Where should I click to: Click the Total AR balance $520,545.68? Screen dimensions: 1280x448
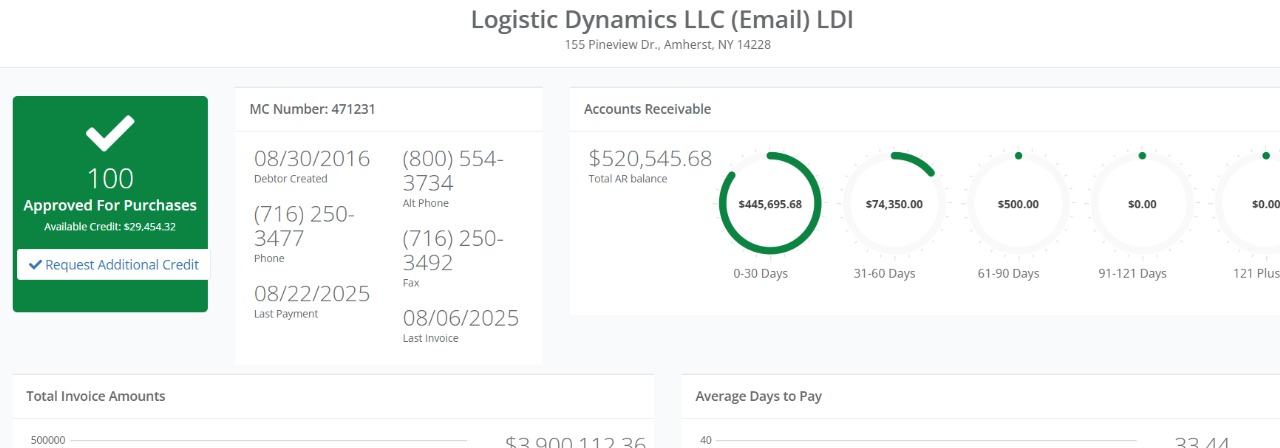650,158
